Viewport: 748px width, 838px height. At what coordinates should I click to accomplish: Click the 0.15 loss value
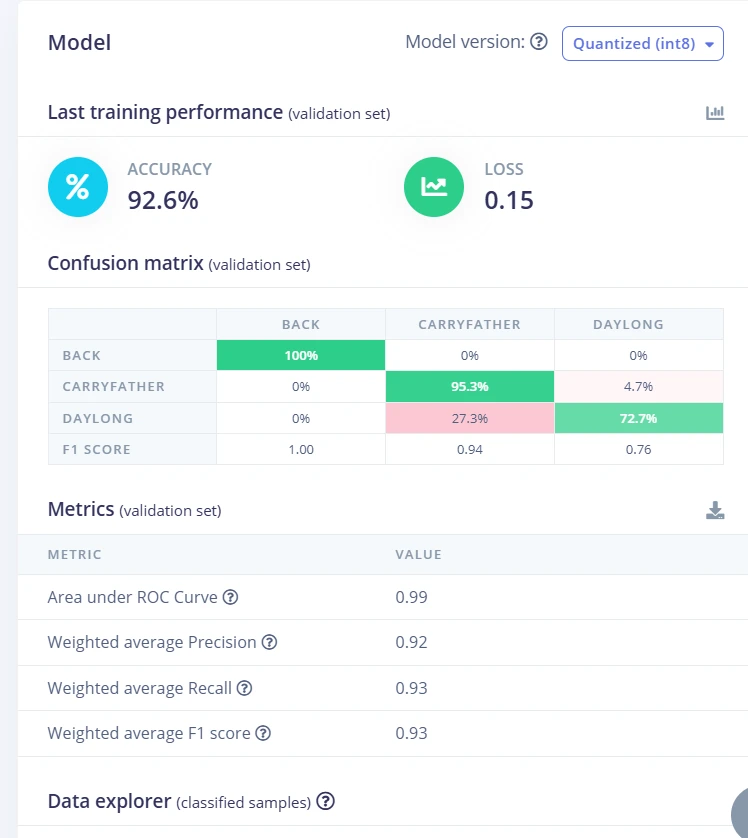[x=509, y=200]
